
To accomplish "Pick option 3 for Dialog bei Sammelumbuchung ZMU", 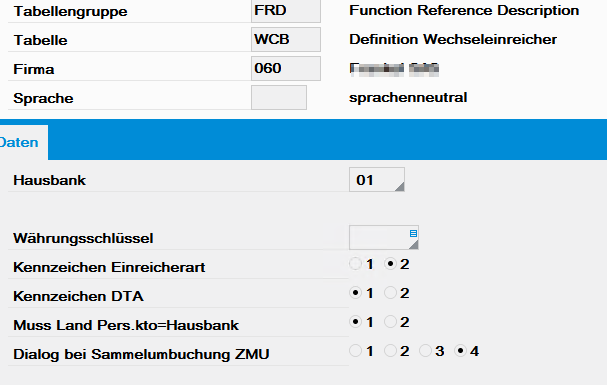I will coord(425,351).
